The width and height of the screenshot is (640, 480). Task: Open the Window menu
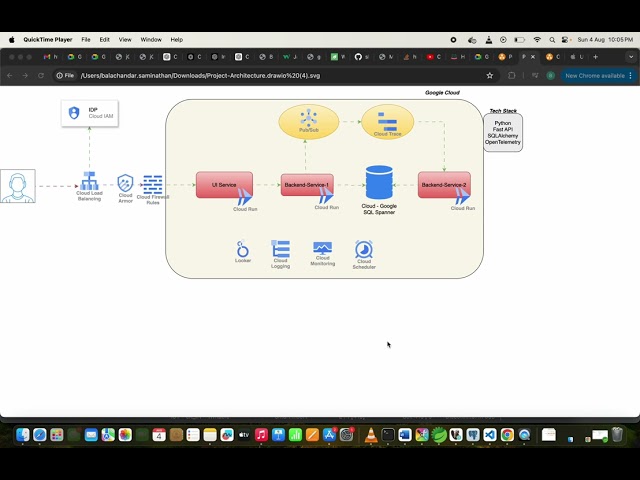click(x=151, y=40)
